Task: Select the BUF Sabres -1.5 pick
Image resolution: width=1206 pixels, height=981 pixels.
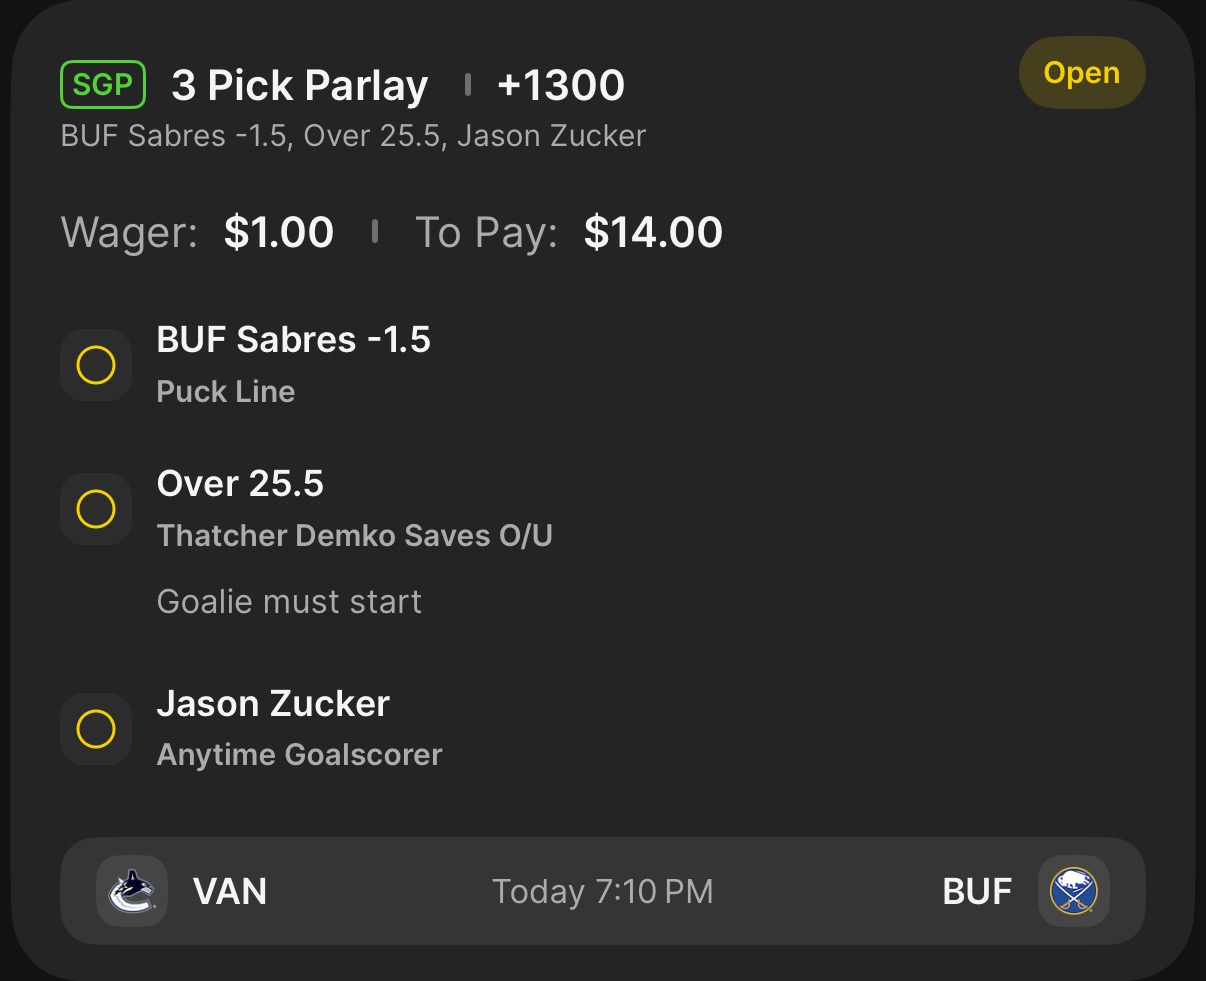Action: pyautogui.click(x=293, y=340)
